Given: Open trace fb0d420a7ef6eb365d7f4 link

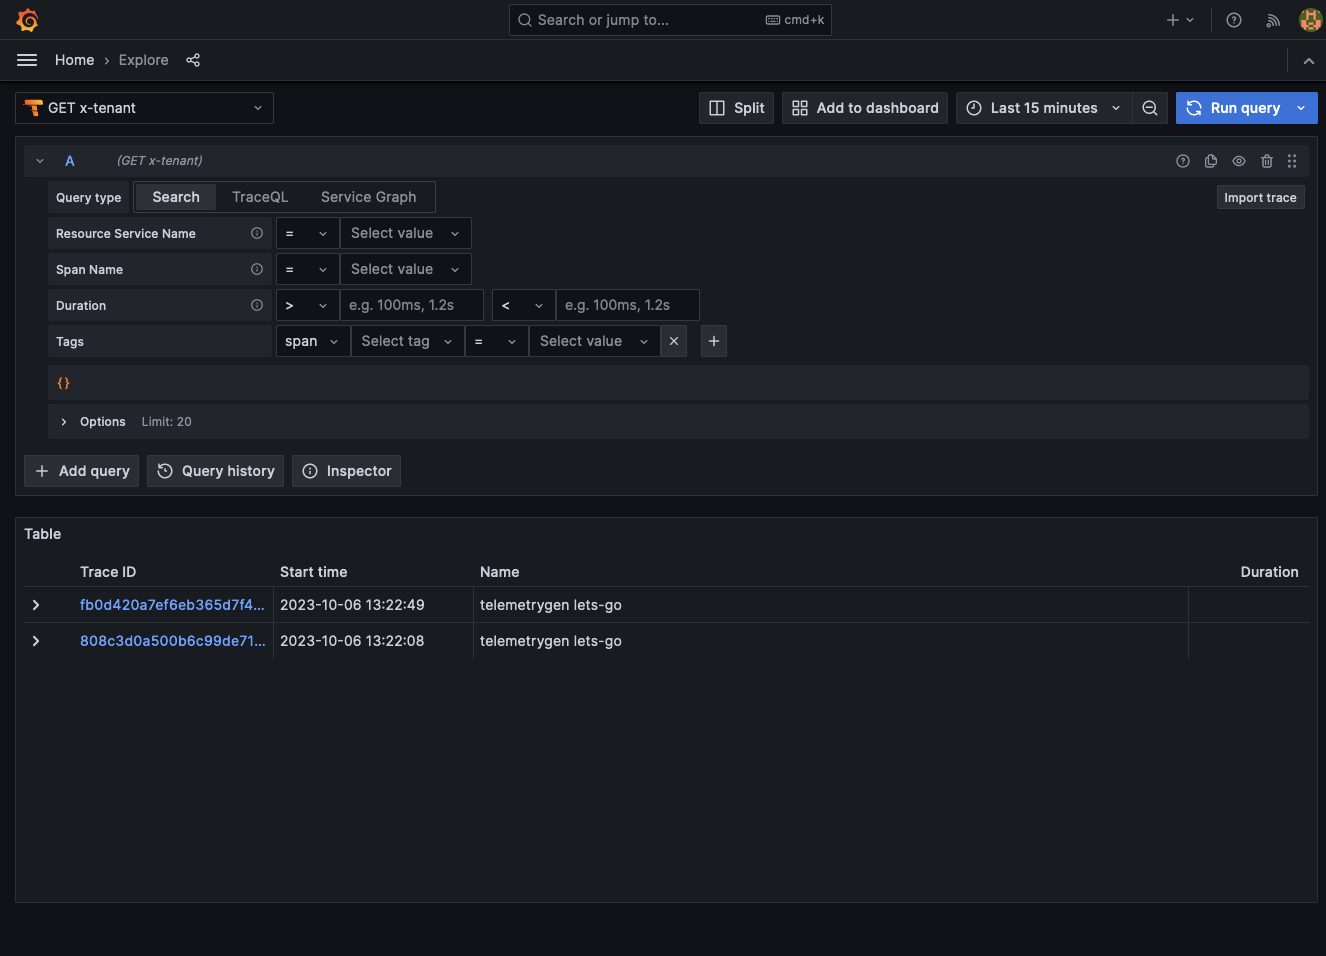Looking at the screenshot, I should coord(171,605).
